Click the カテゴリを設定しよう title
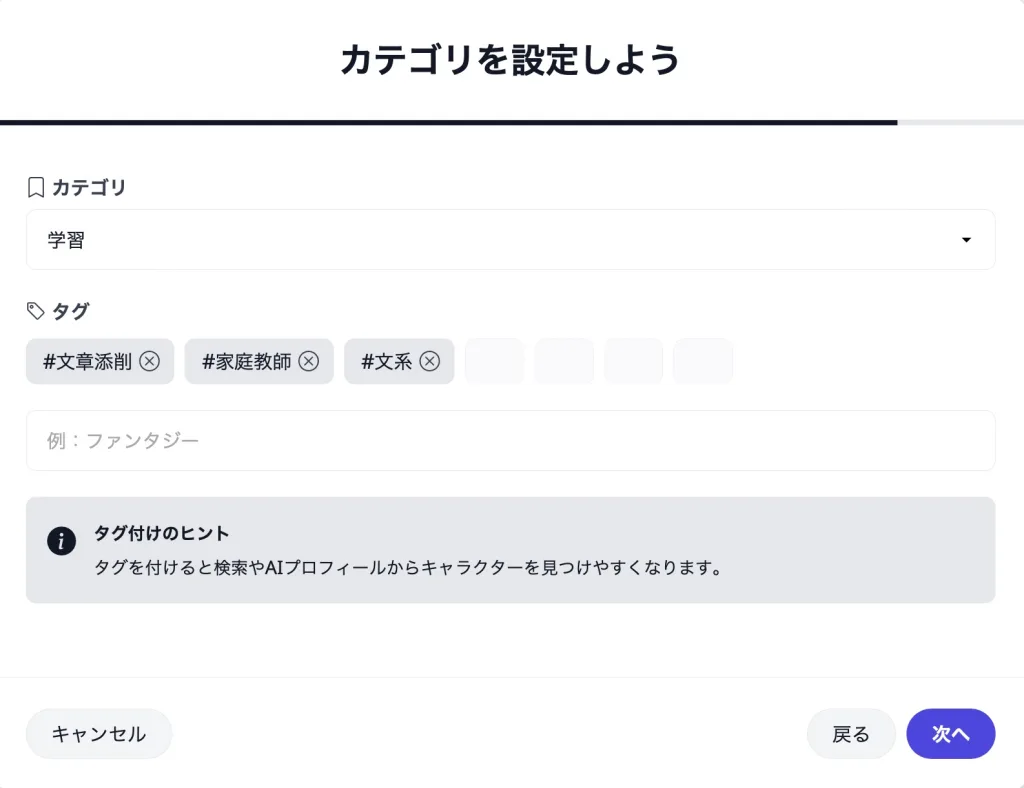This screenshot has height=788, width=1024. click(511, 60)
